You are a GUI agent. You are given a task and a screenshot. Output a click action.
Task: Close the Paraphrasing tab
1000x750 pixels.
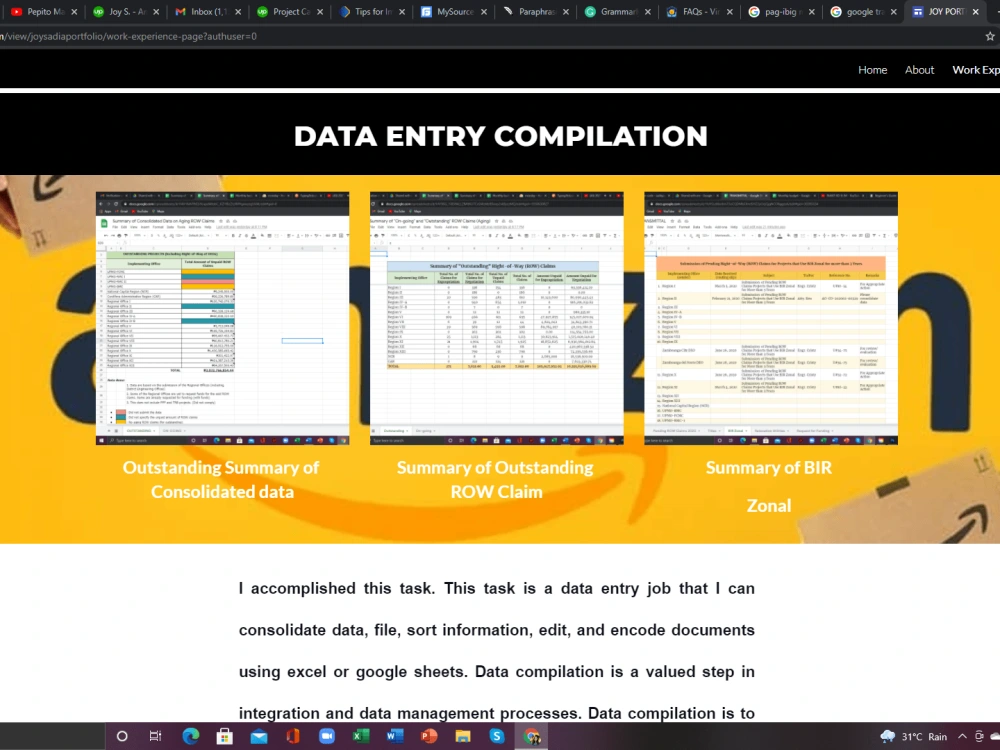[x=566, y=11]
